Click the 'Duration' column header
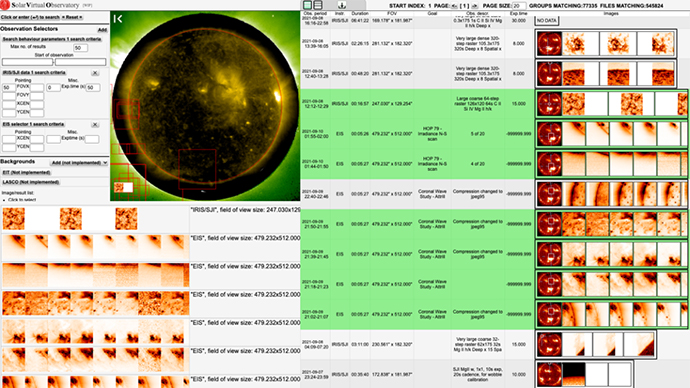690x388 pixels. [x=360, y=14]
